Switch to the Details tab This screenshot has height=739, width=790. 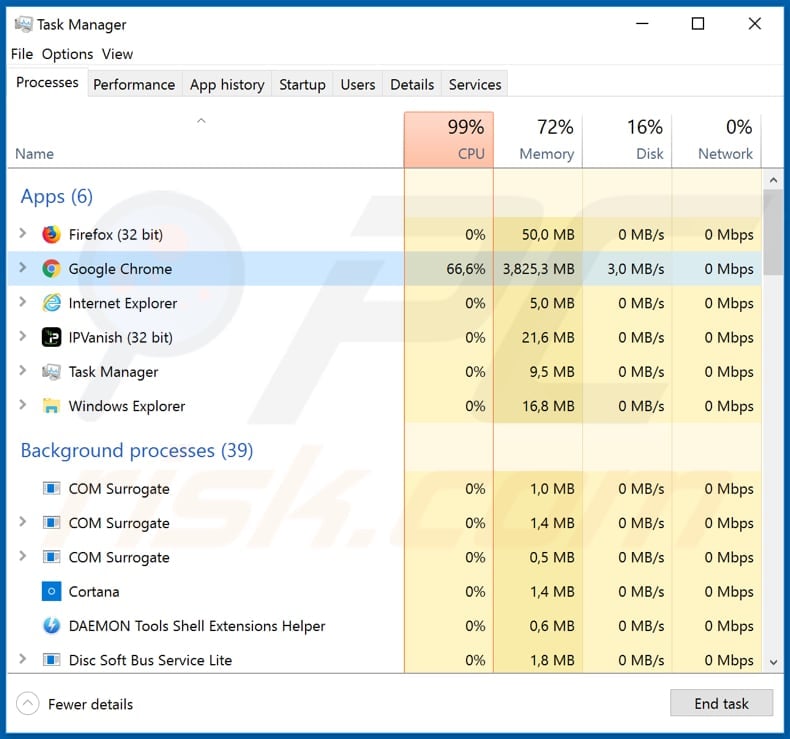[412, 85]
